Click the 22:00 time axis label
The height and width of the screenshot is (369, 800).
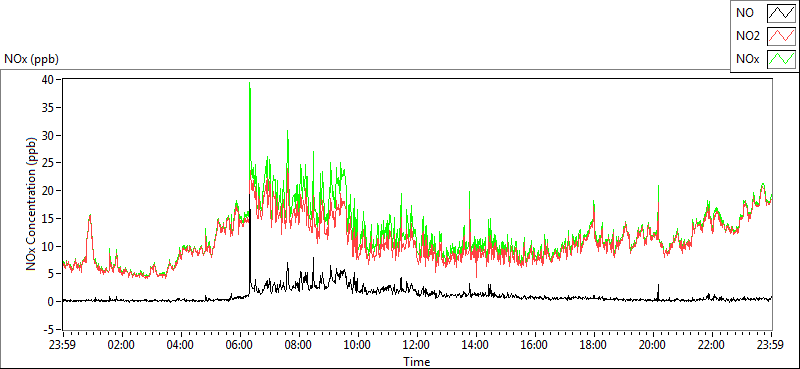(712, 344)
